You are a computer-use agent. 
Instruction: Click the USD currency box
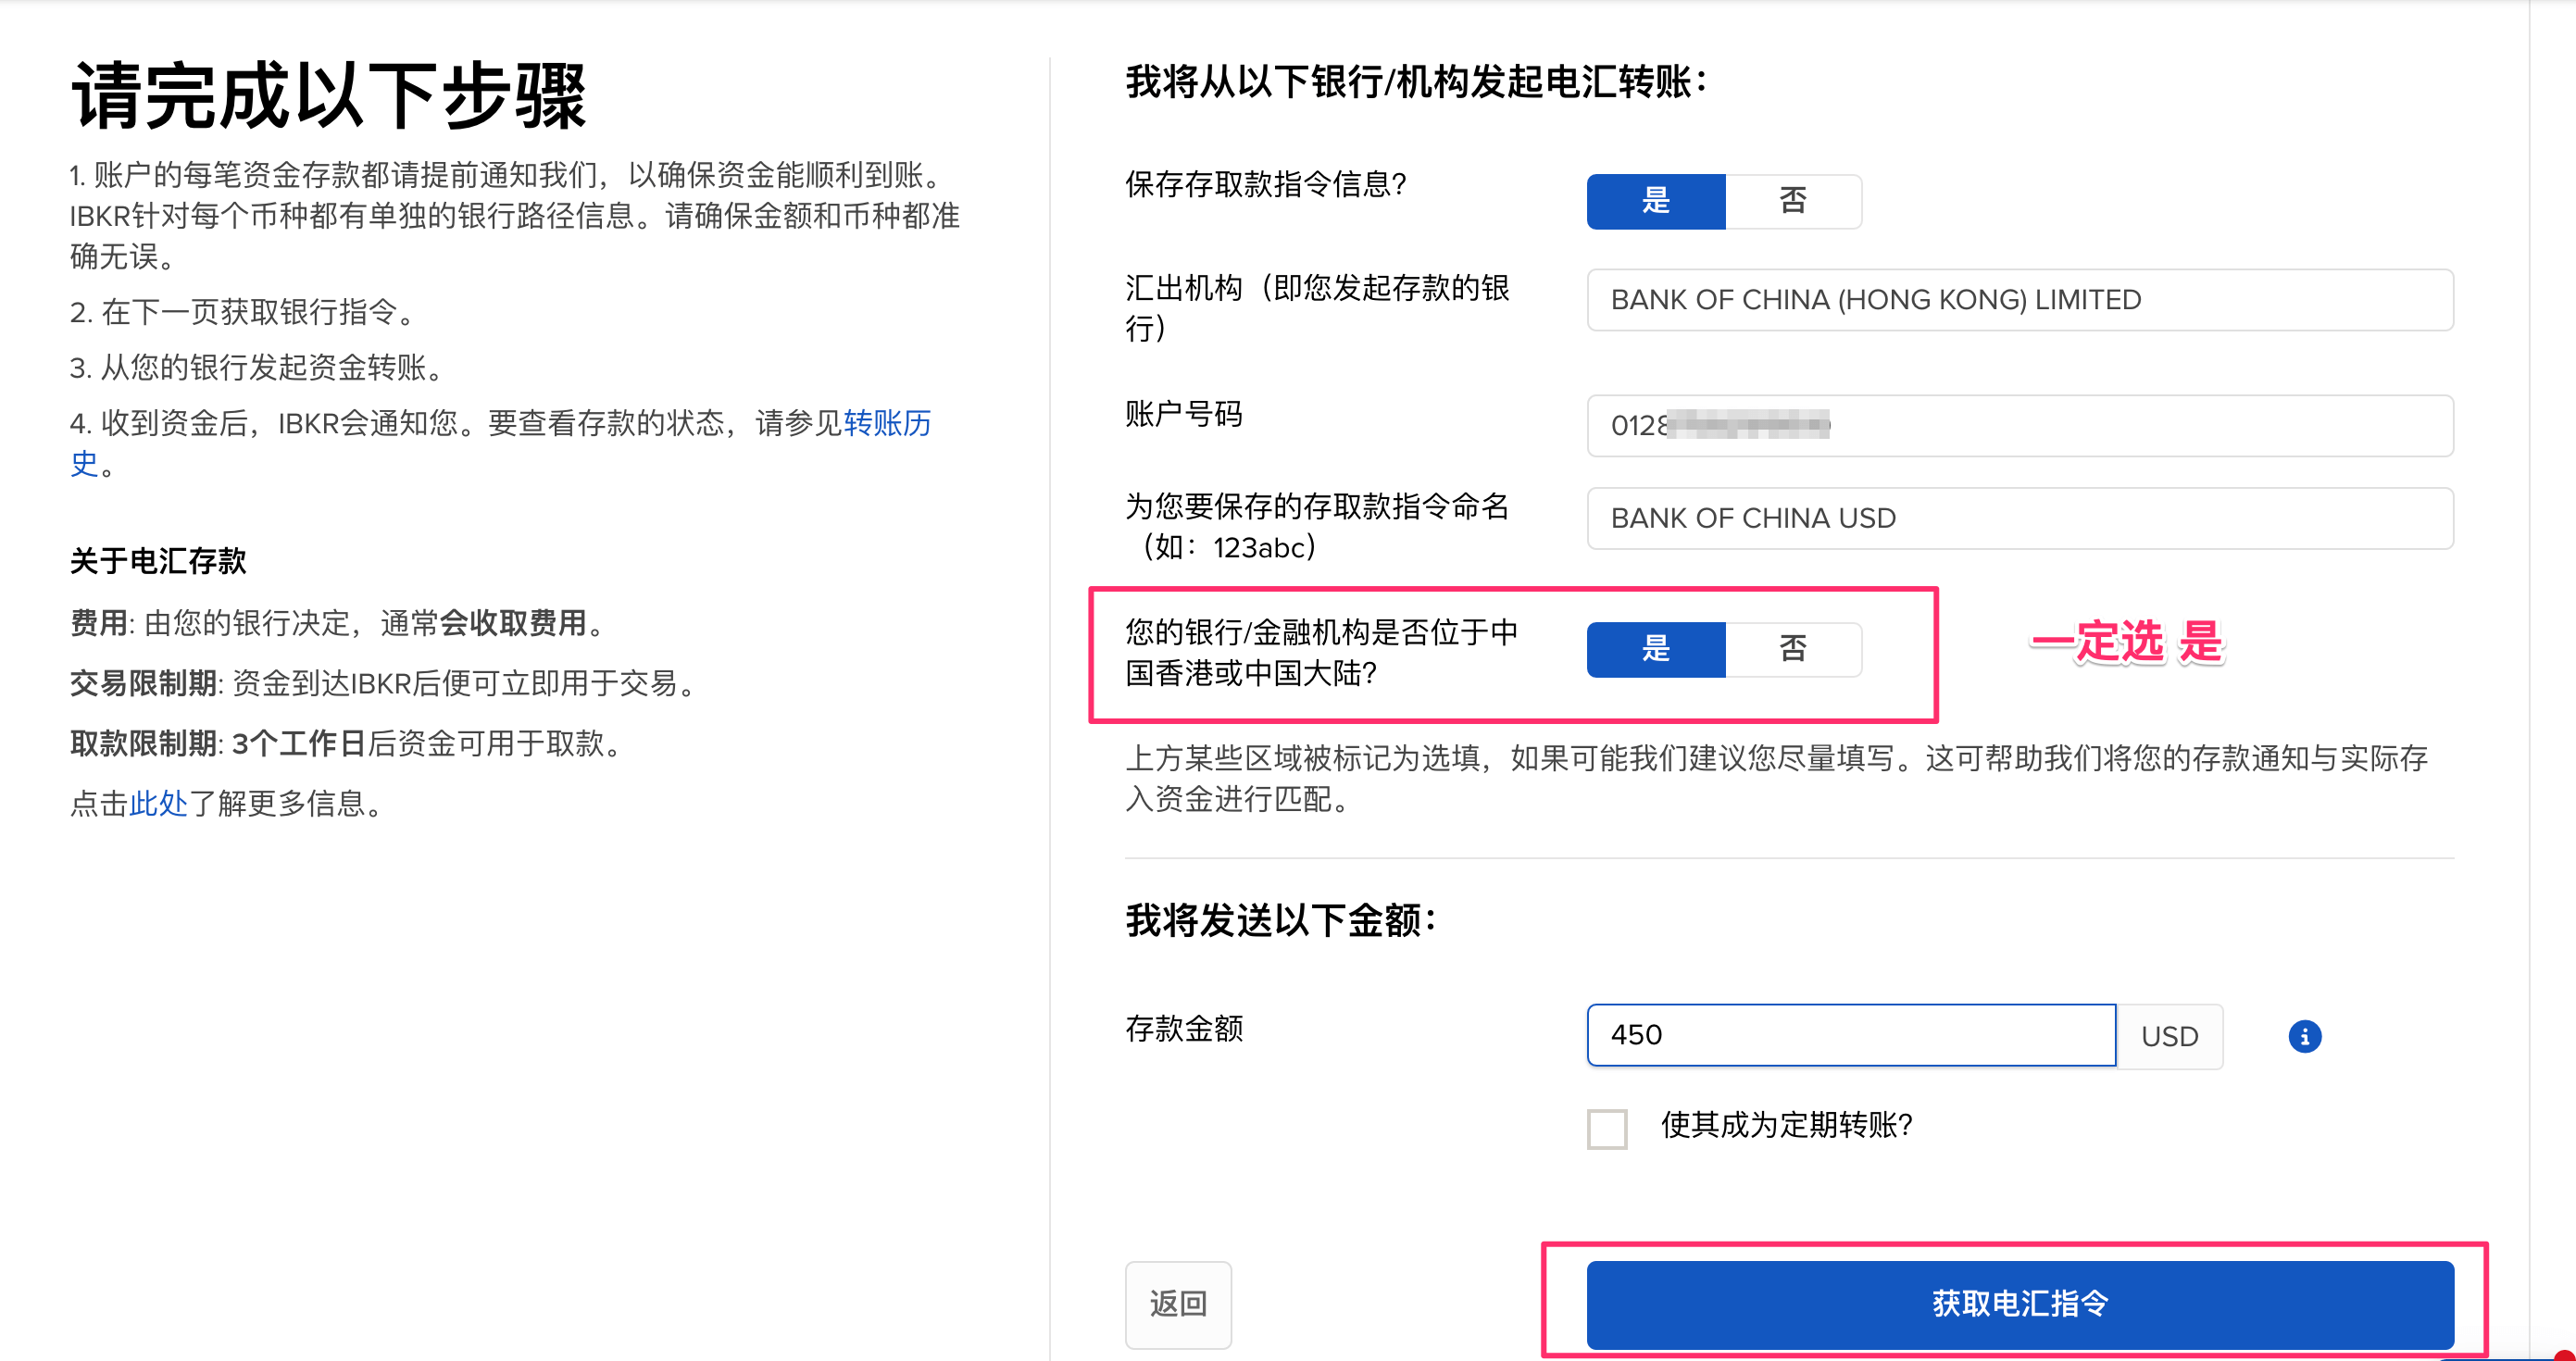(2169, 1036)
